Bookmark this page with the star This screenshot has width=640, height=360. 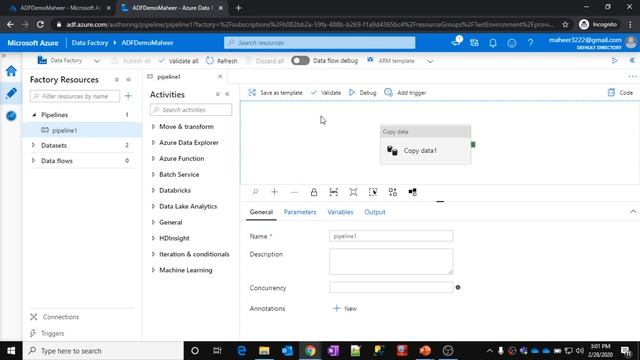[x=565, y=24]
